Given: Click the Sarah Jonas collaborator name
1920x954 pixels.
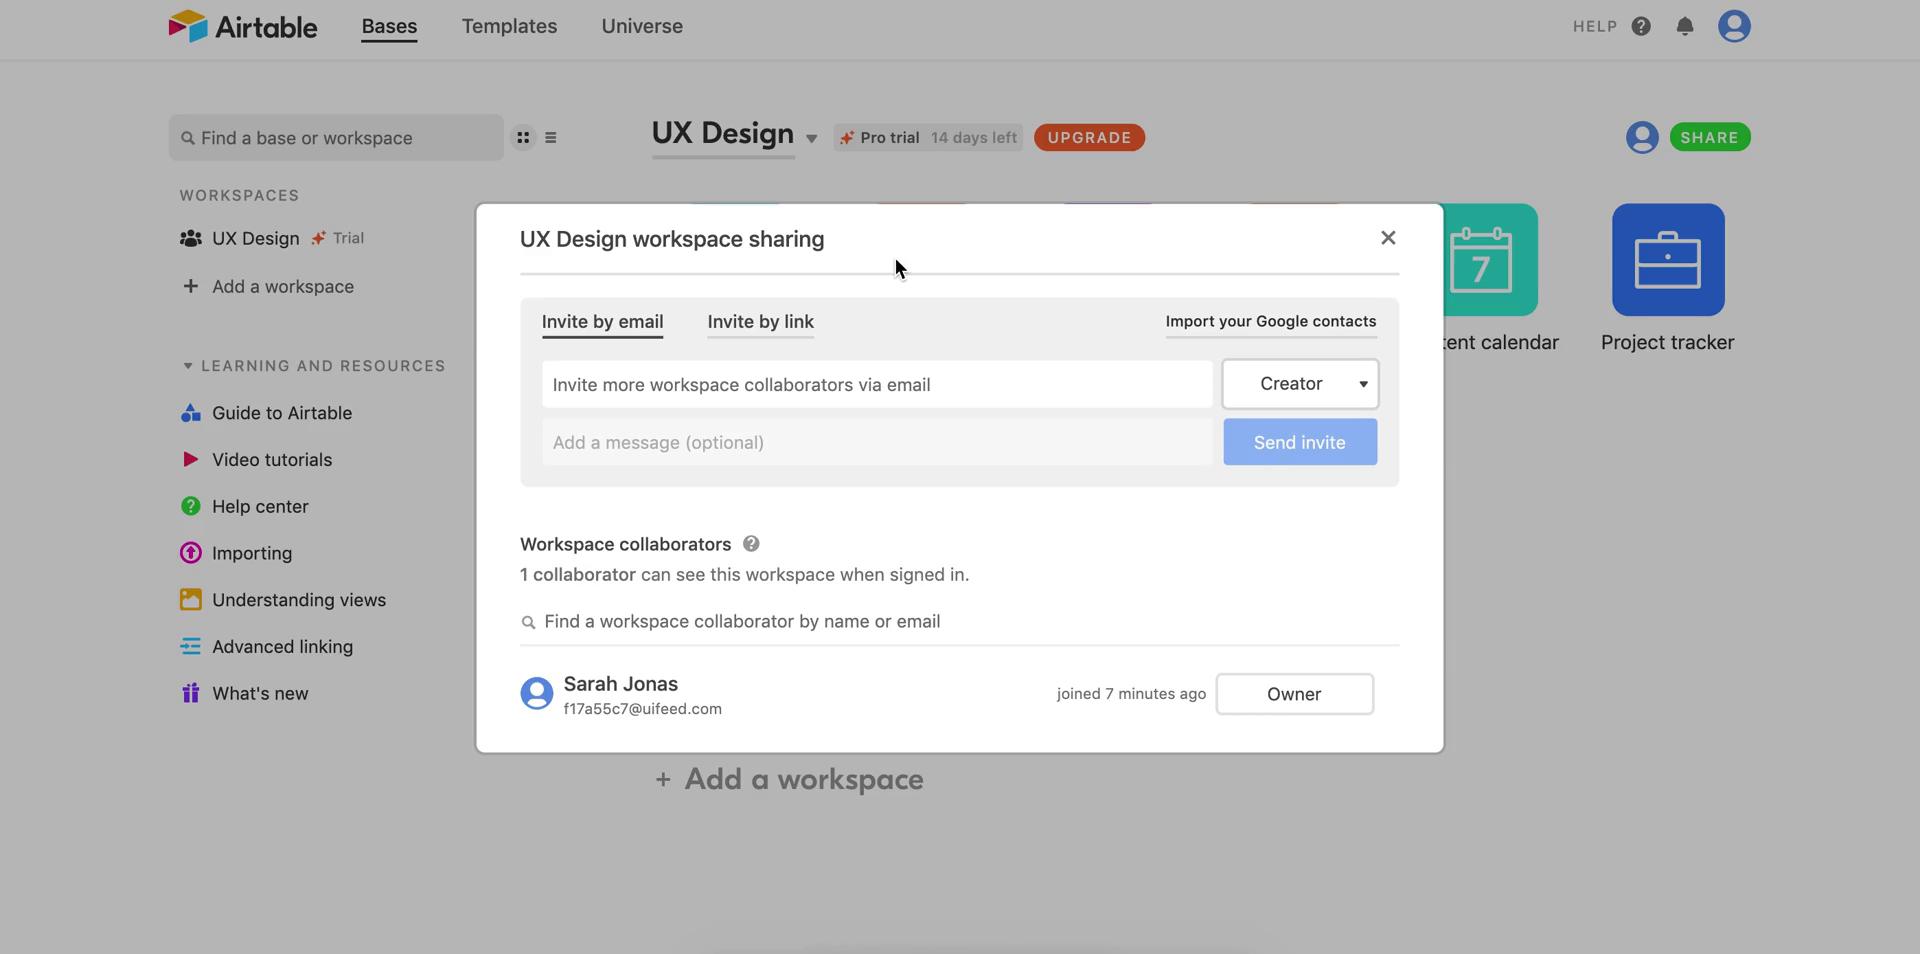Looking at the screenshot, I should point(621,684).
